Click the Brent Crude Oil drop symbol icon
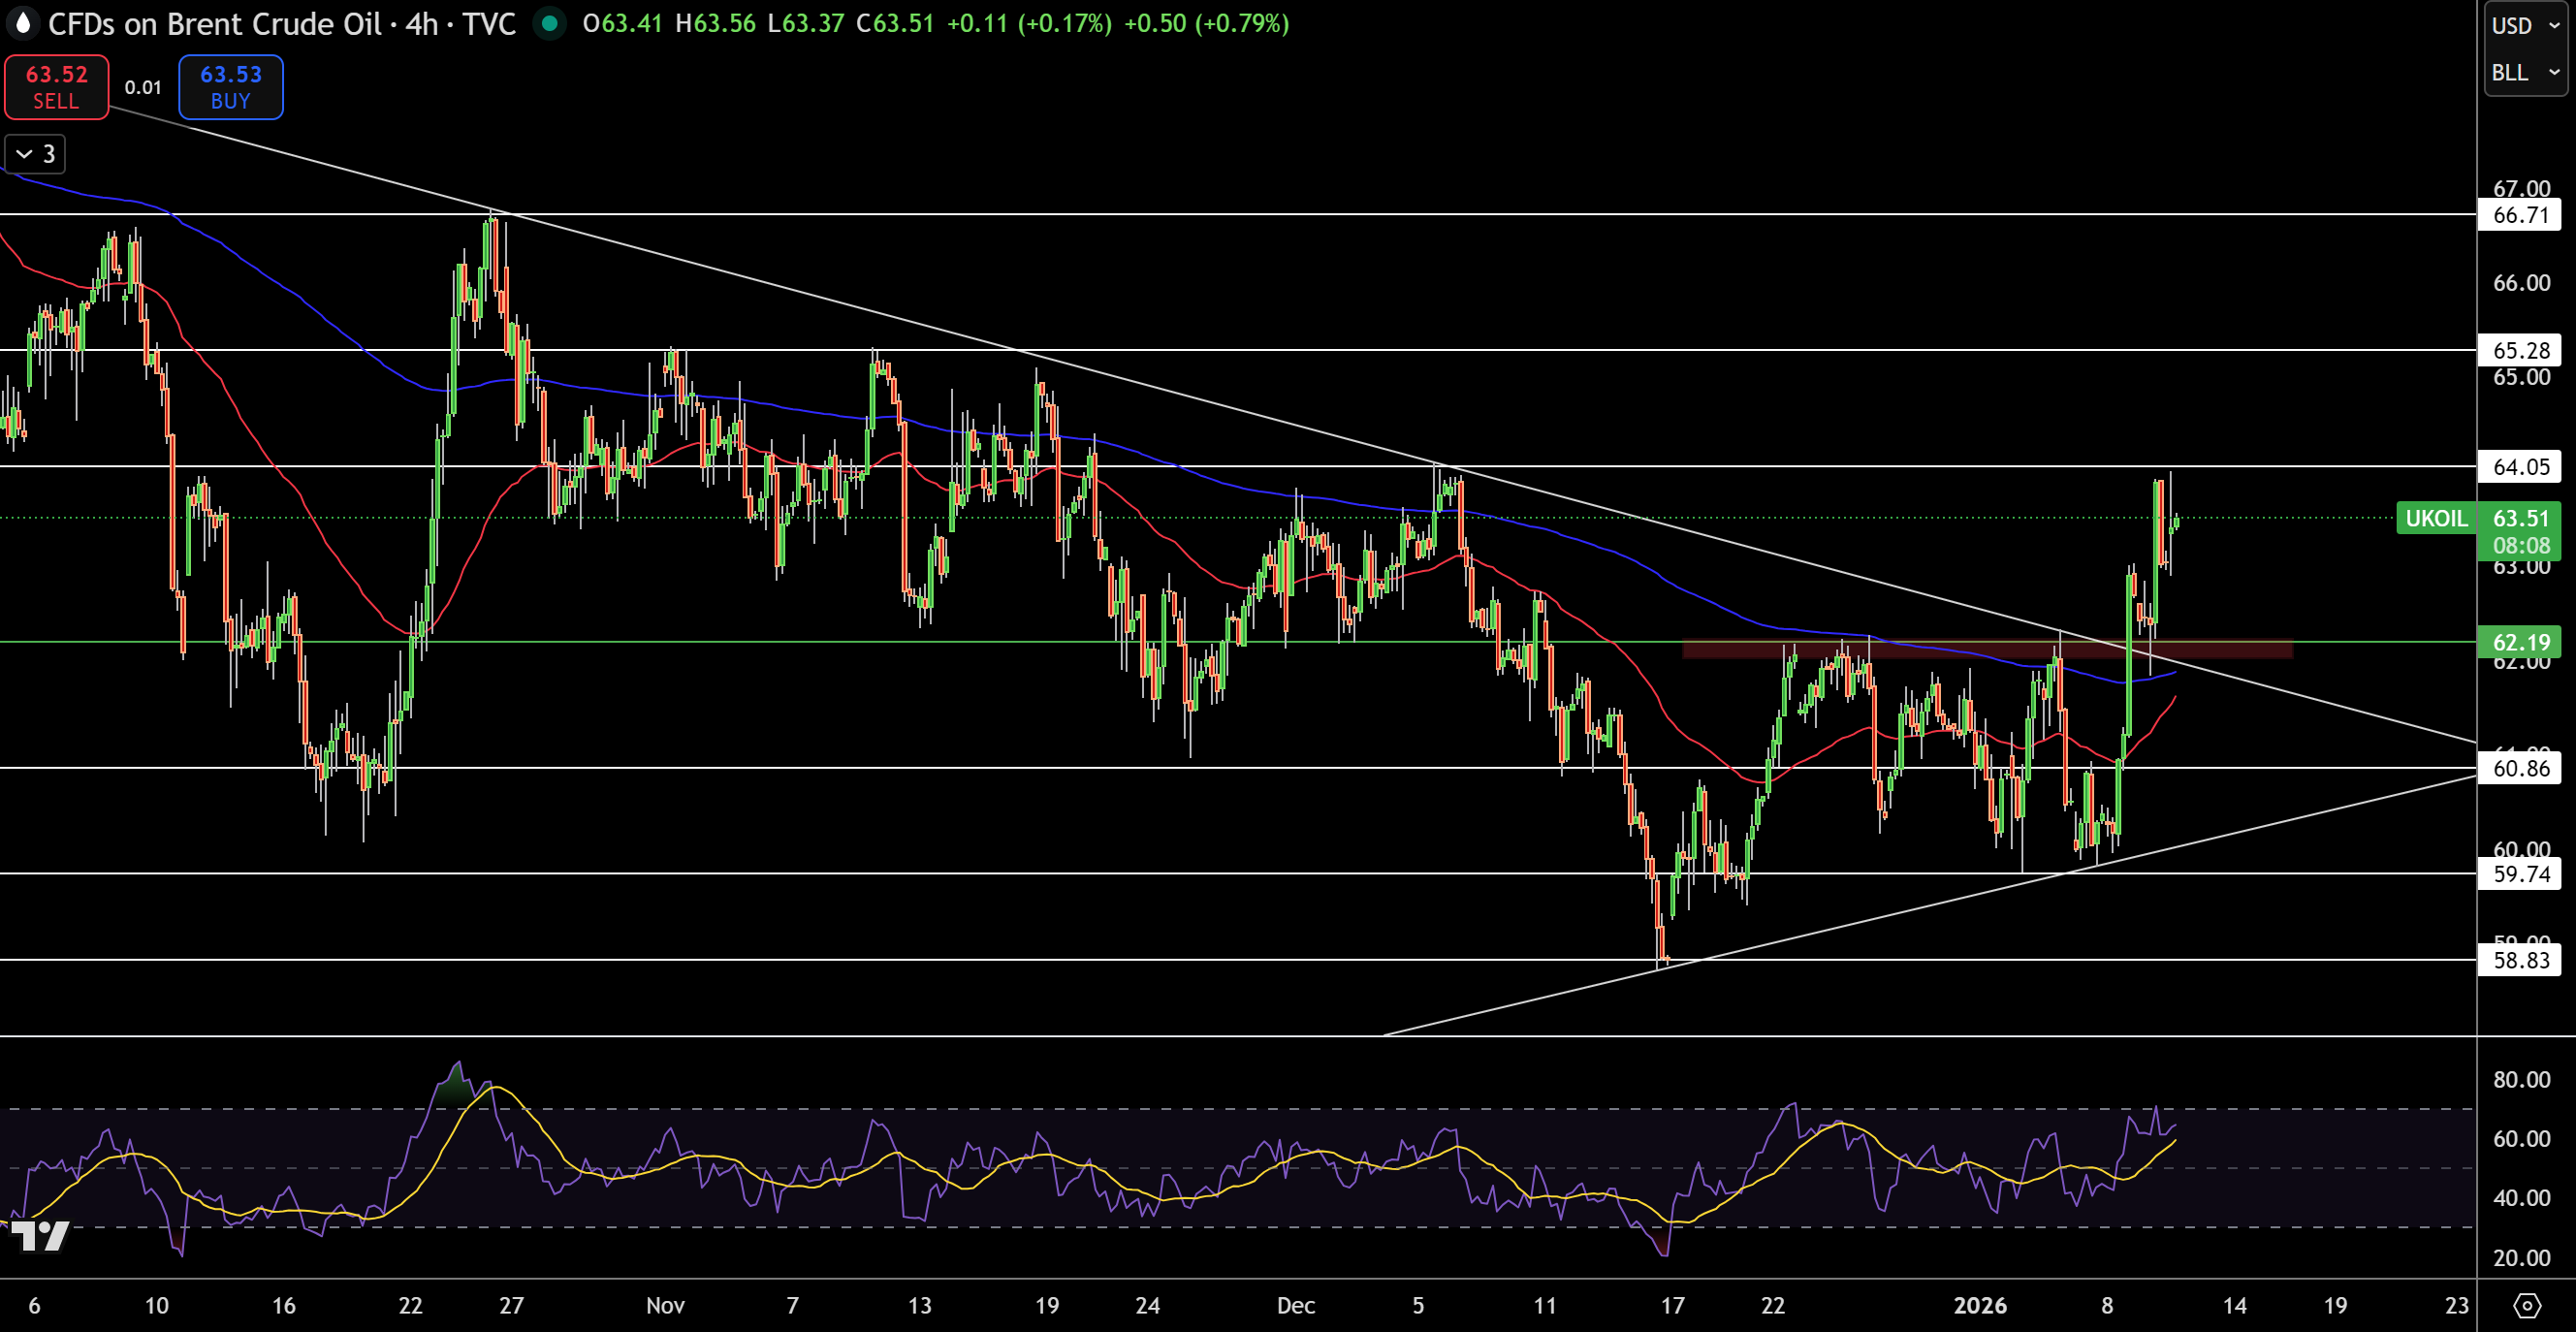Viewport: 2576px width, 1332px height. [22, 23]
